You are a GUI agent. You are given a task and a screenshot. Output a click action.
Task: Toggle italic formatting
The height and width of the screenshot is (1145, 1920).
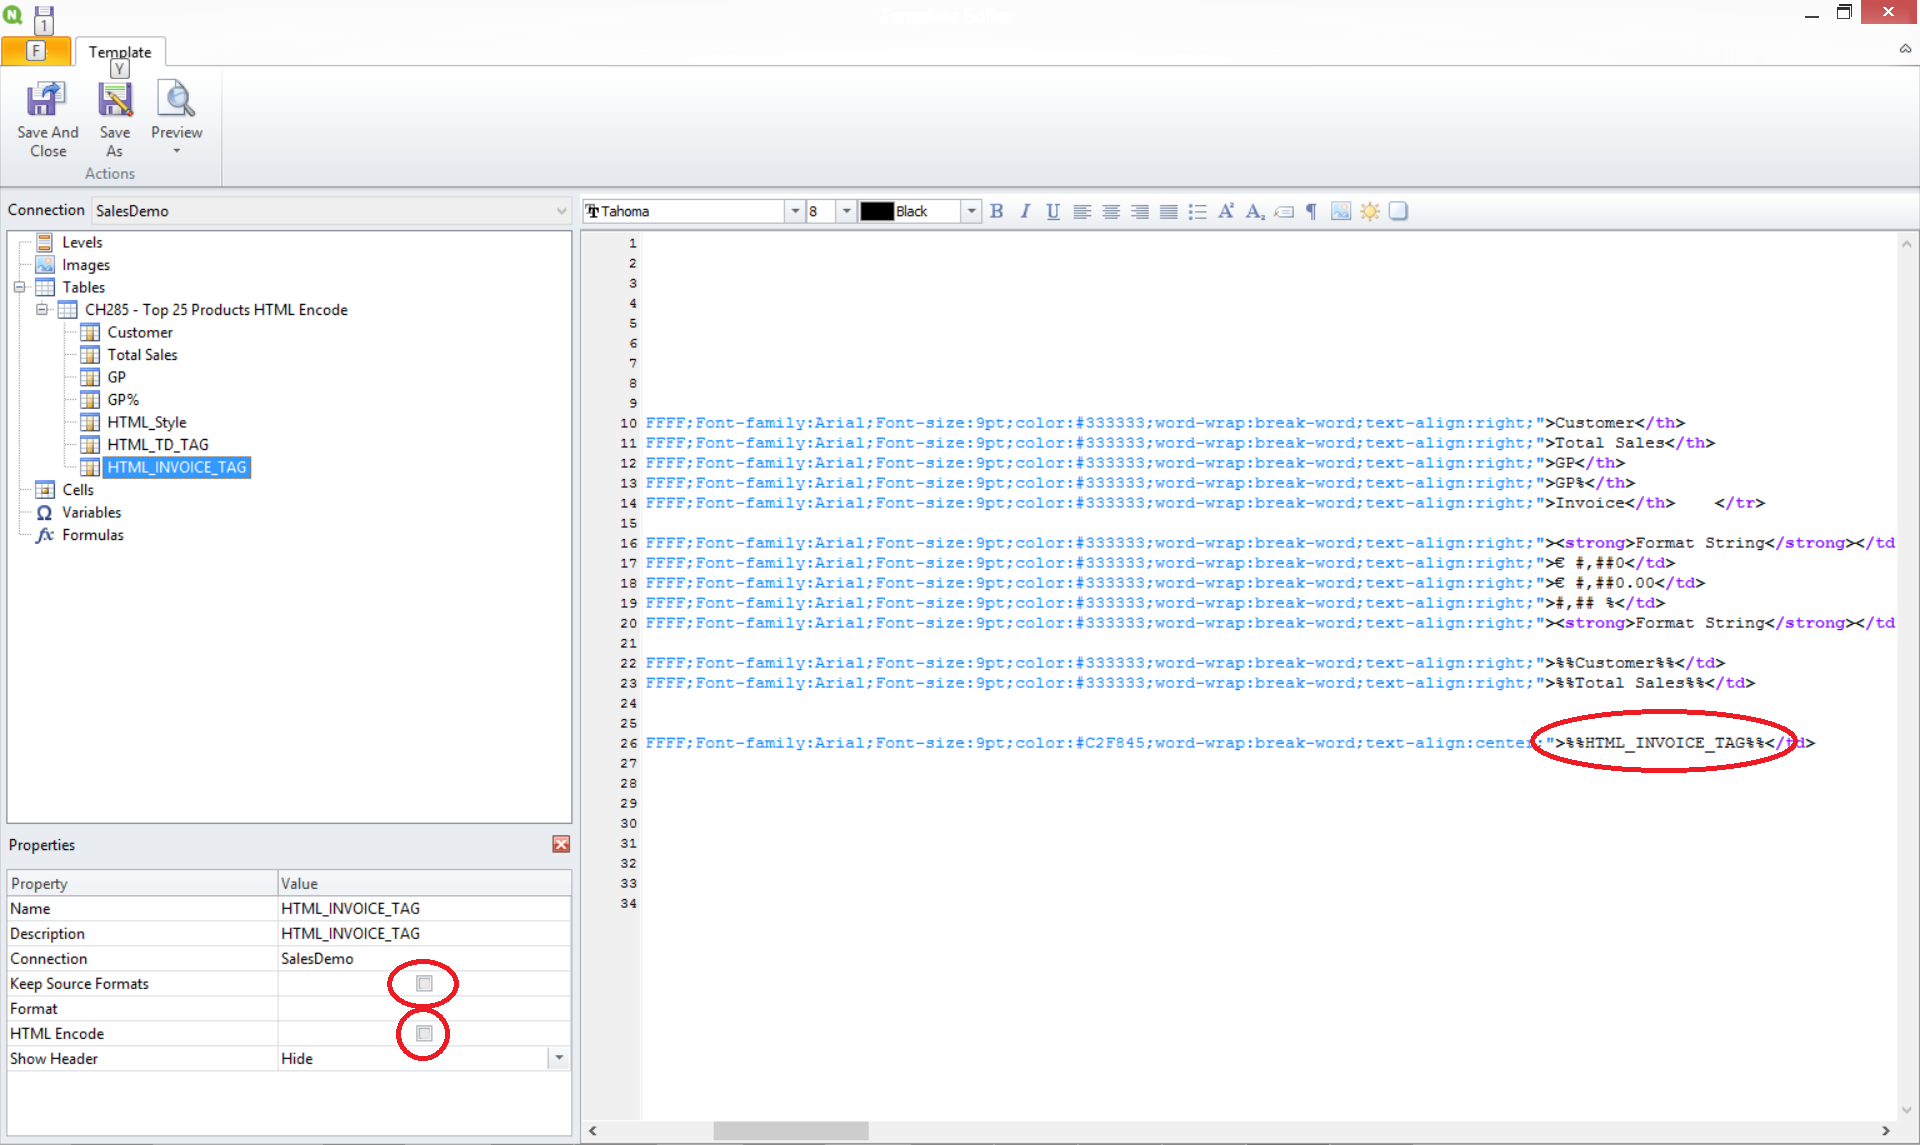pos(1025,211)
